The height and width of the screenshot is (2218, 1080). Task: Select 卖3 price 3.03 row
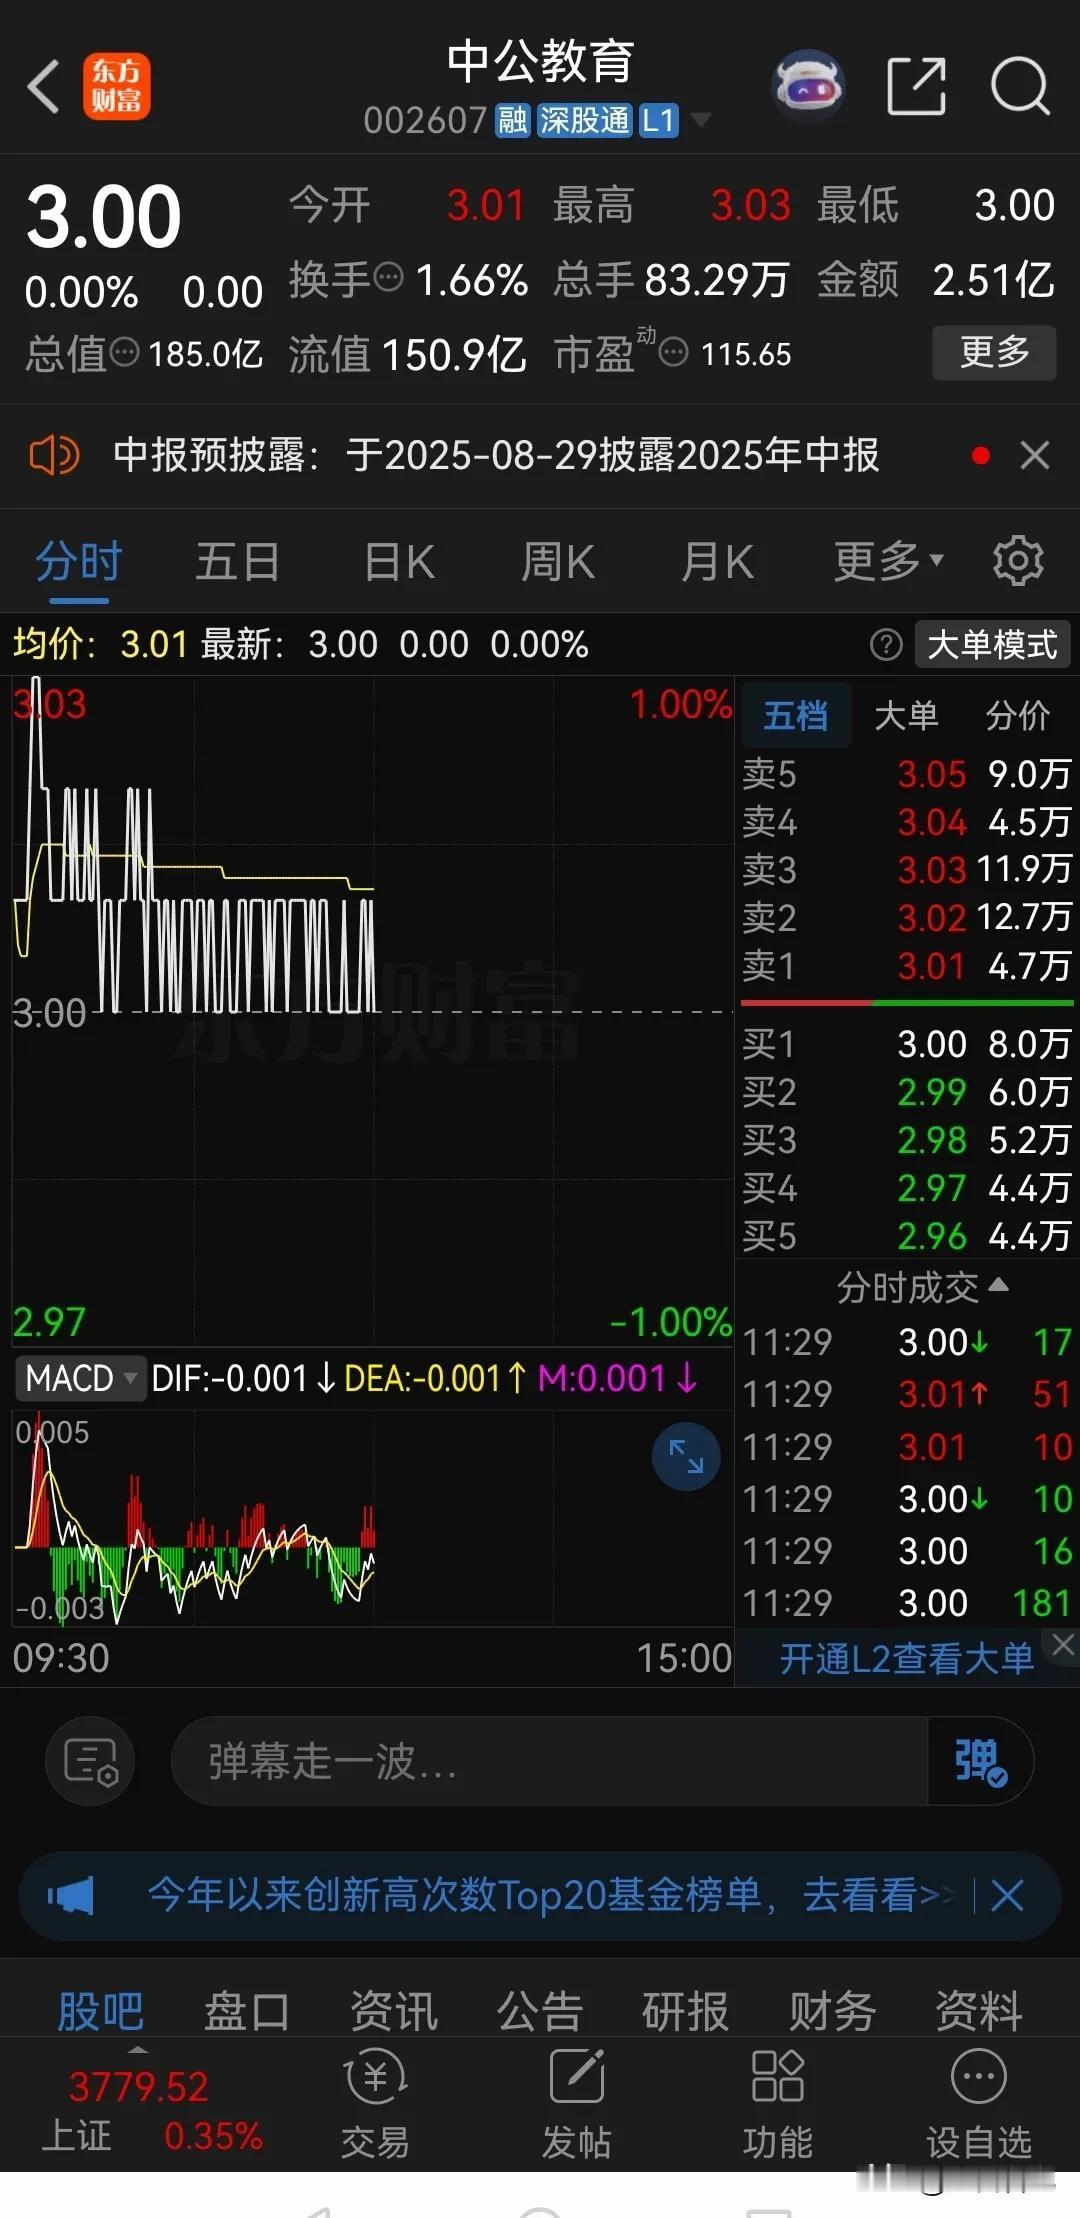point(907,870)
